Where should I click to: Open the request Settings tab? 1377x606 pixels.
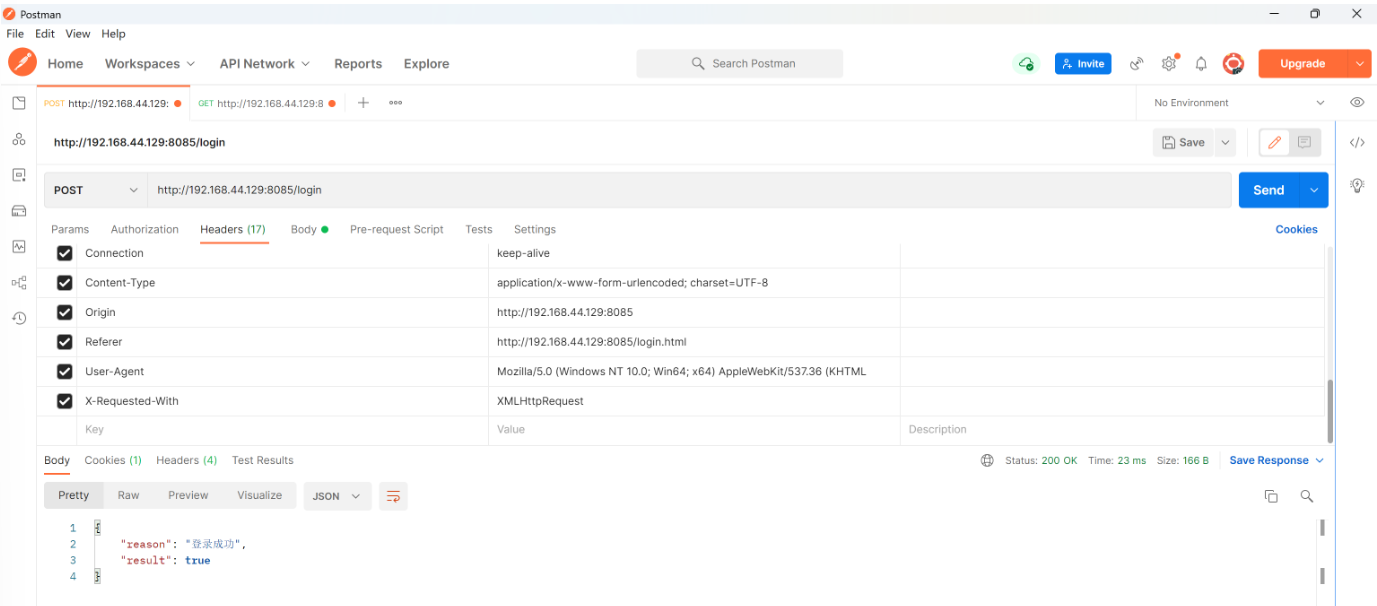click(535, 229)
